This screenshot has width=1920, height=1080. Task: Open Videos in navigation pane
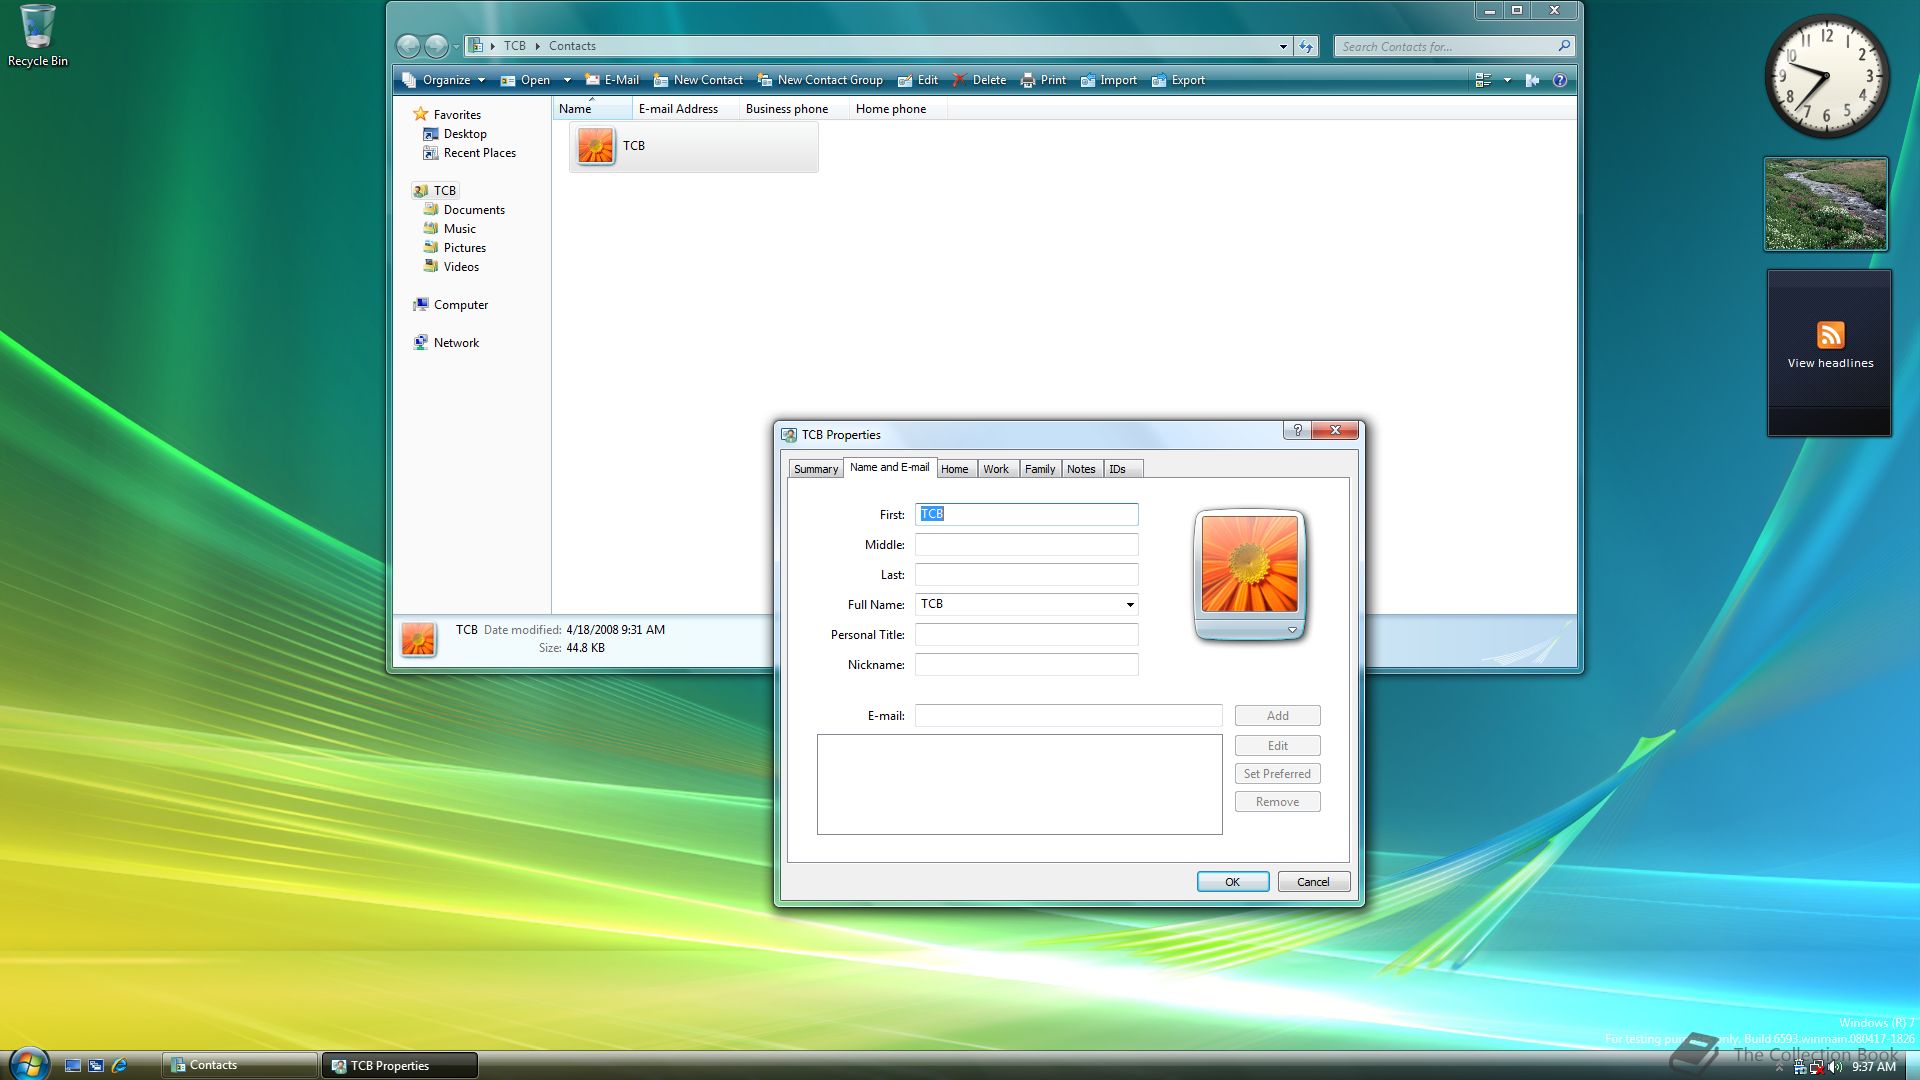(451, 267)
